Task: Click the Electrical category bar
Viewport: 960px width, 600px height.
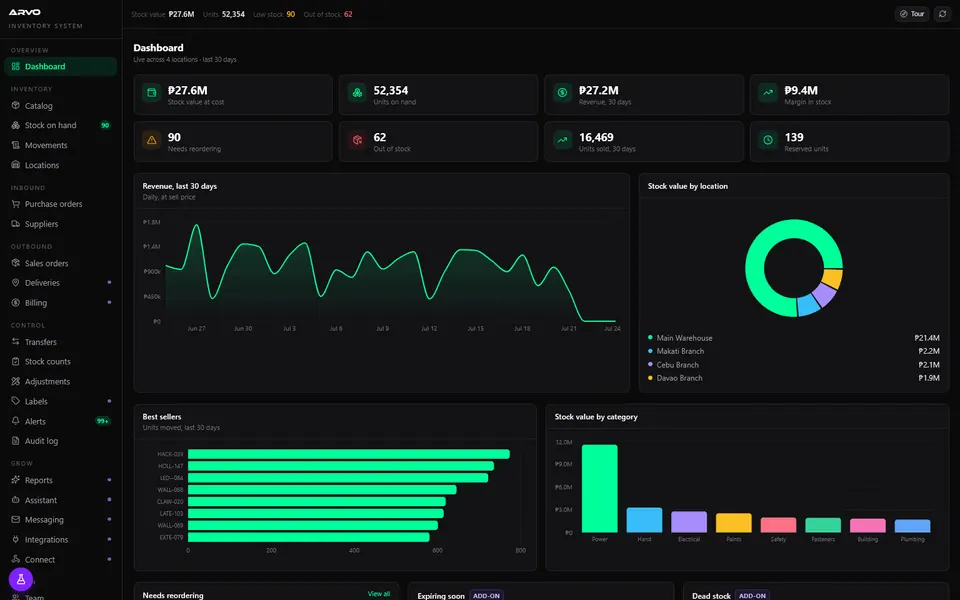Action: (689, 522)
